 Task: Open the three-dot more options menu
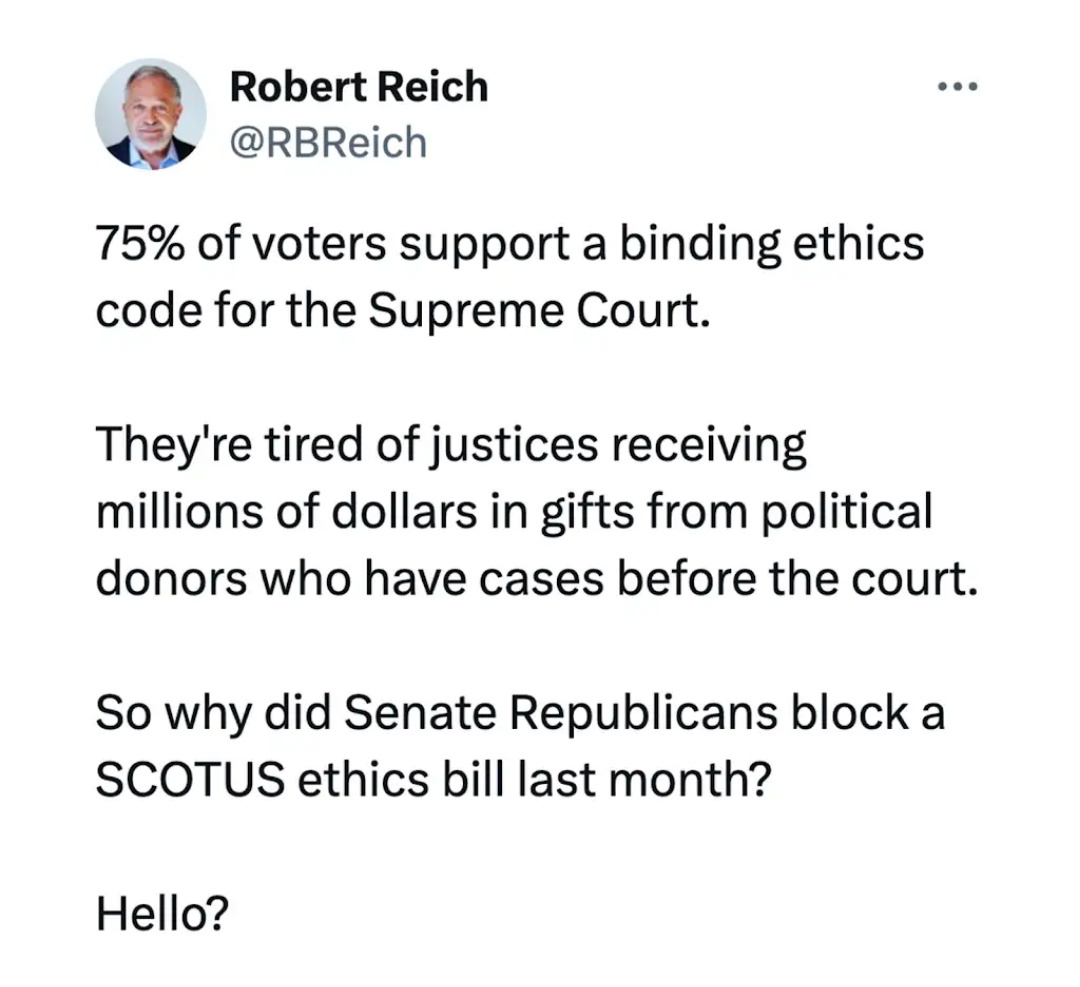pos(957,87)
